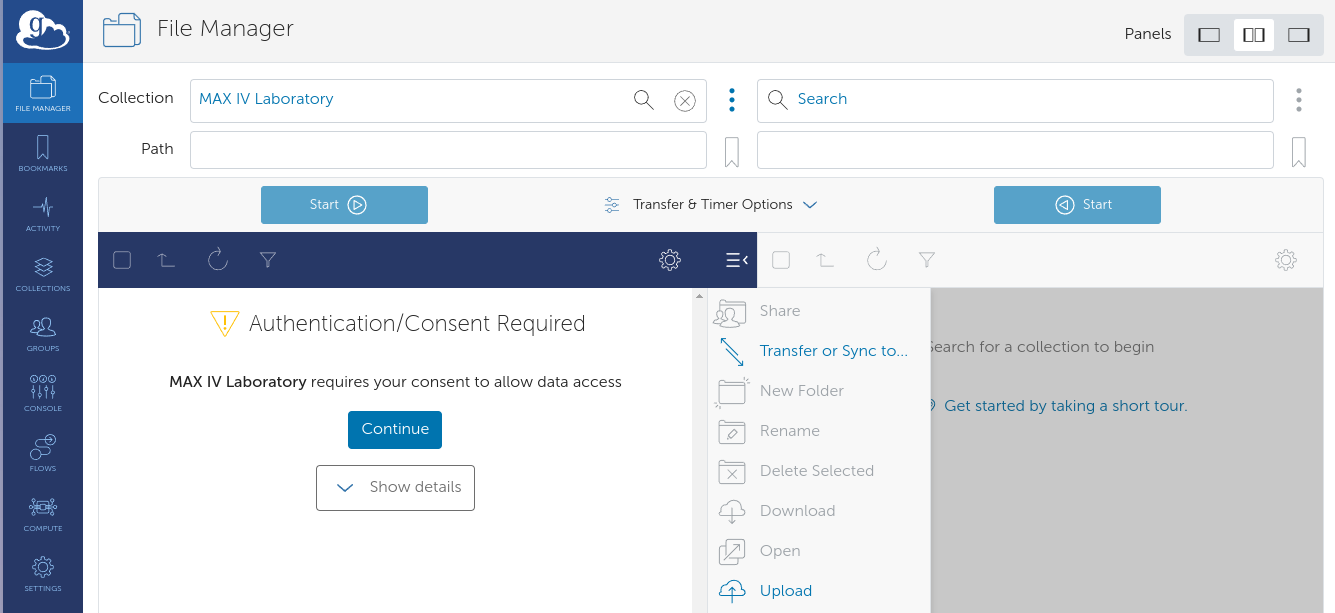Open left collection three-dot options menu
Viewport: 1335px width, 613px height.
(x=732, y=100)
